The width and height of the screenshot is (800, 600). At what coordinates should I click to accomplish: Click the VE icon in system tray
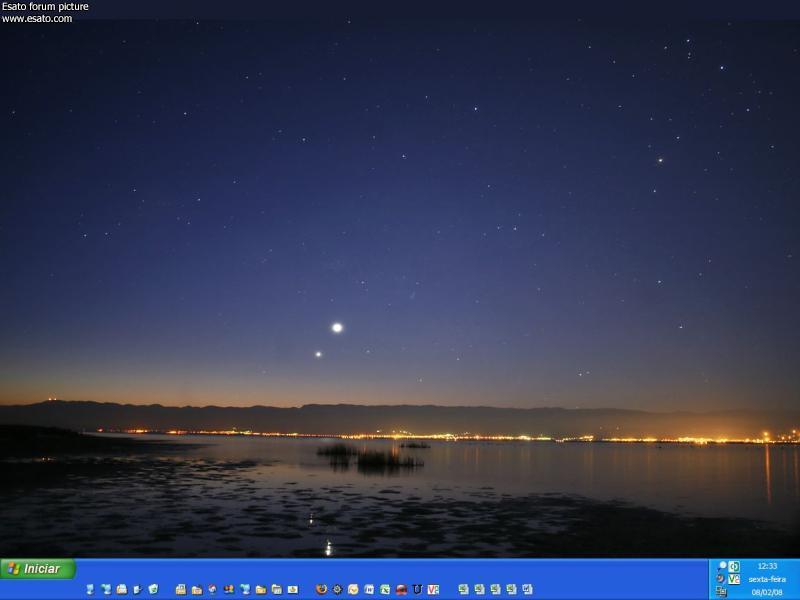coord(734,579)
